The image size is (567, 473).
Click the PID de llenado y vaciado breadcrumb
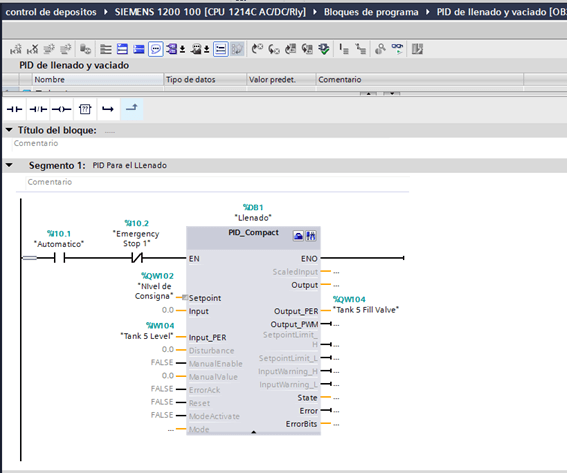click(x=502, y=12)
